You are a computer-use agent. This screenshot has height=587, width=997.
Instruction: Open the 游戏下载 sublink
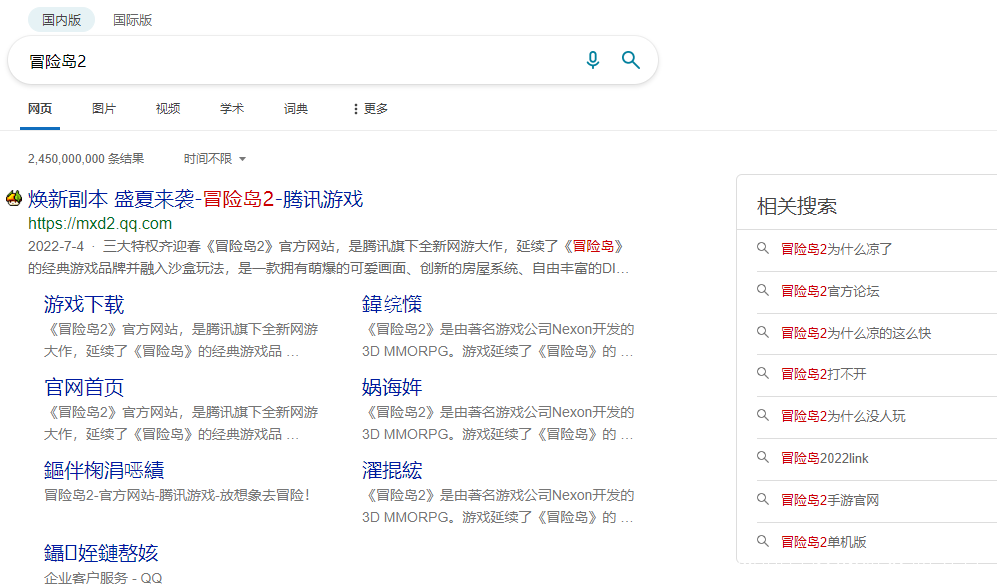84,304
